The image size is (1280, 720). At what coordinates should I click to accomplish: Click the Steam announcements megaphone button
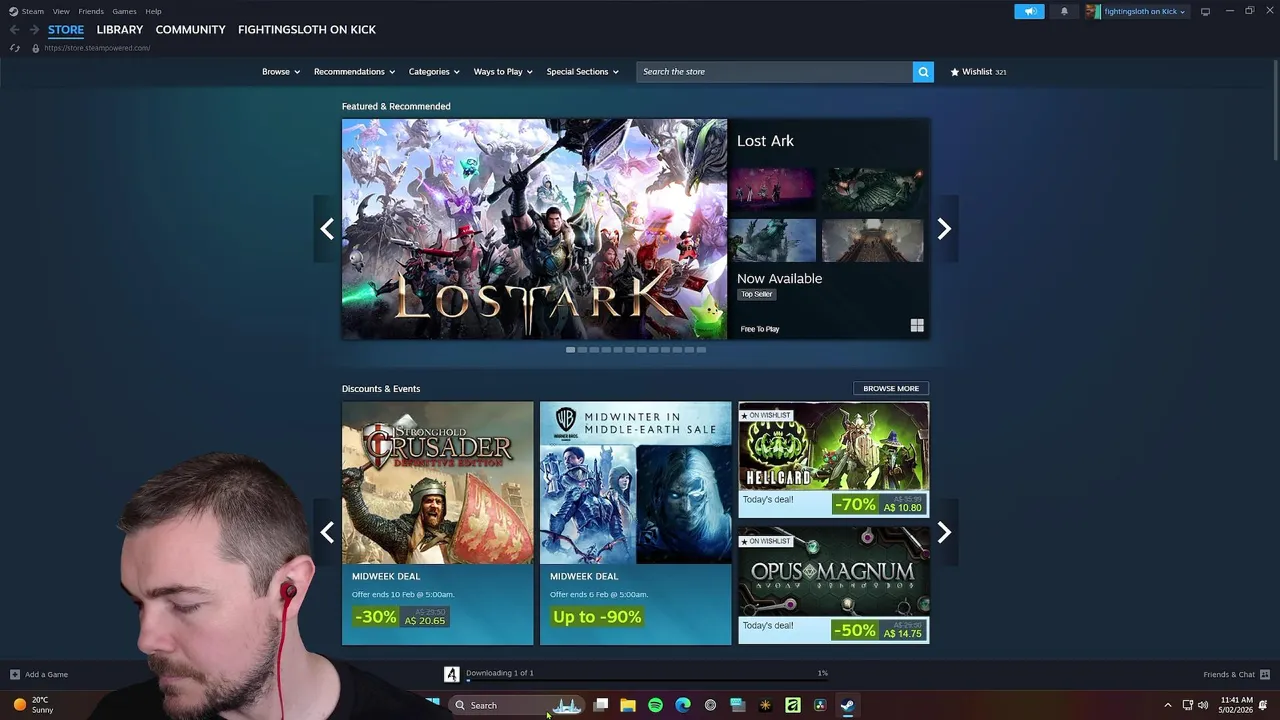point(1029,11)
